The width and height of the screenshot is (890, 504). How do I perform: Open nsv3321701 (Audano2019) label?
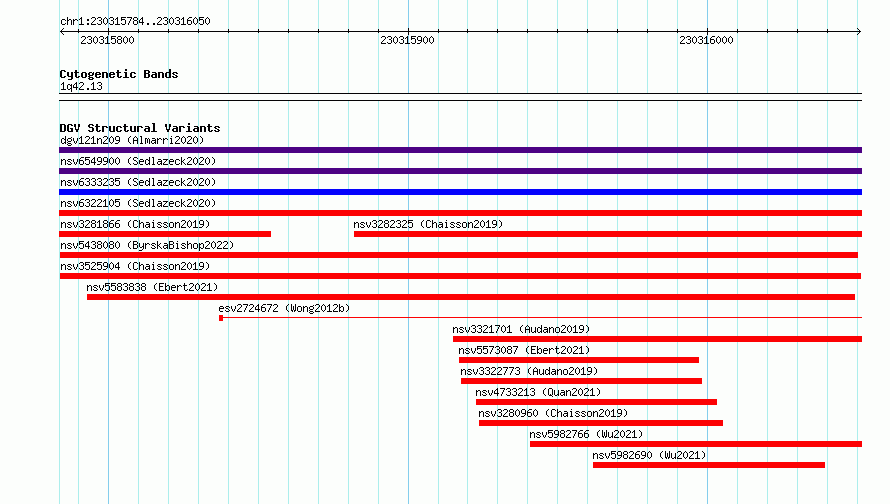pyautogui.click(x=521, y=329)
